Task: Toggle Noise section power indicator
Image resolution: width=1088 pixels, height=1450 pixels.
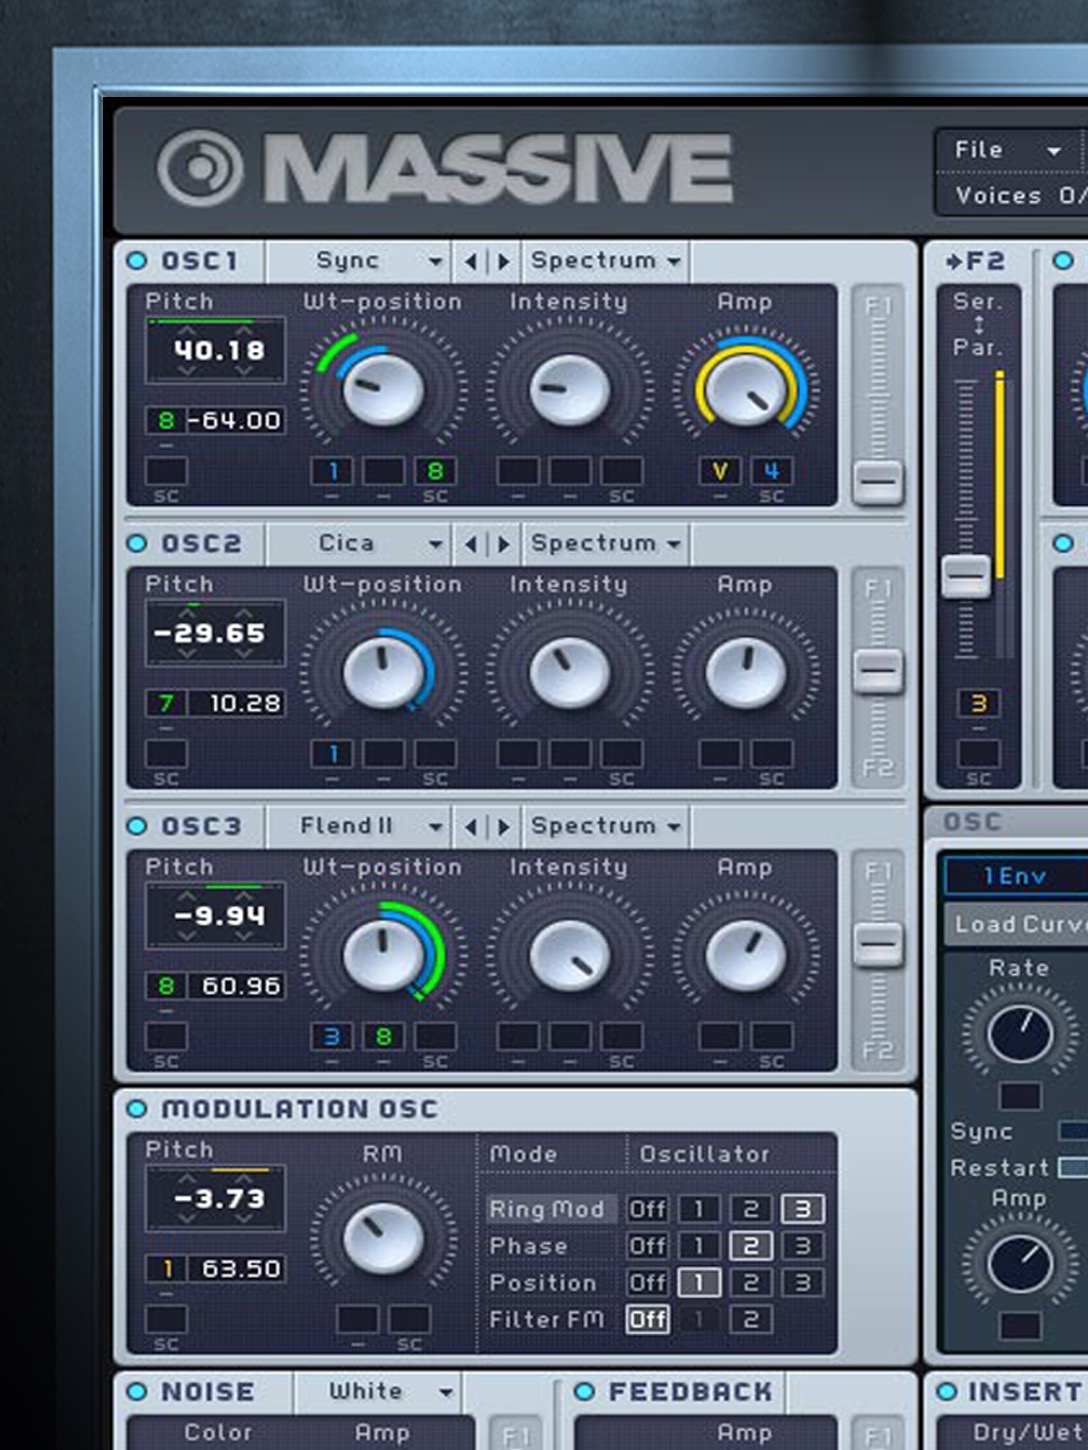Action: (137, 1391)
